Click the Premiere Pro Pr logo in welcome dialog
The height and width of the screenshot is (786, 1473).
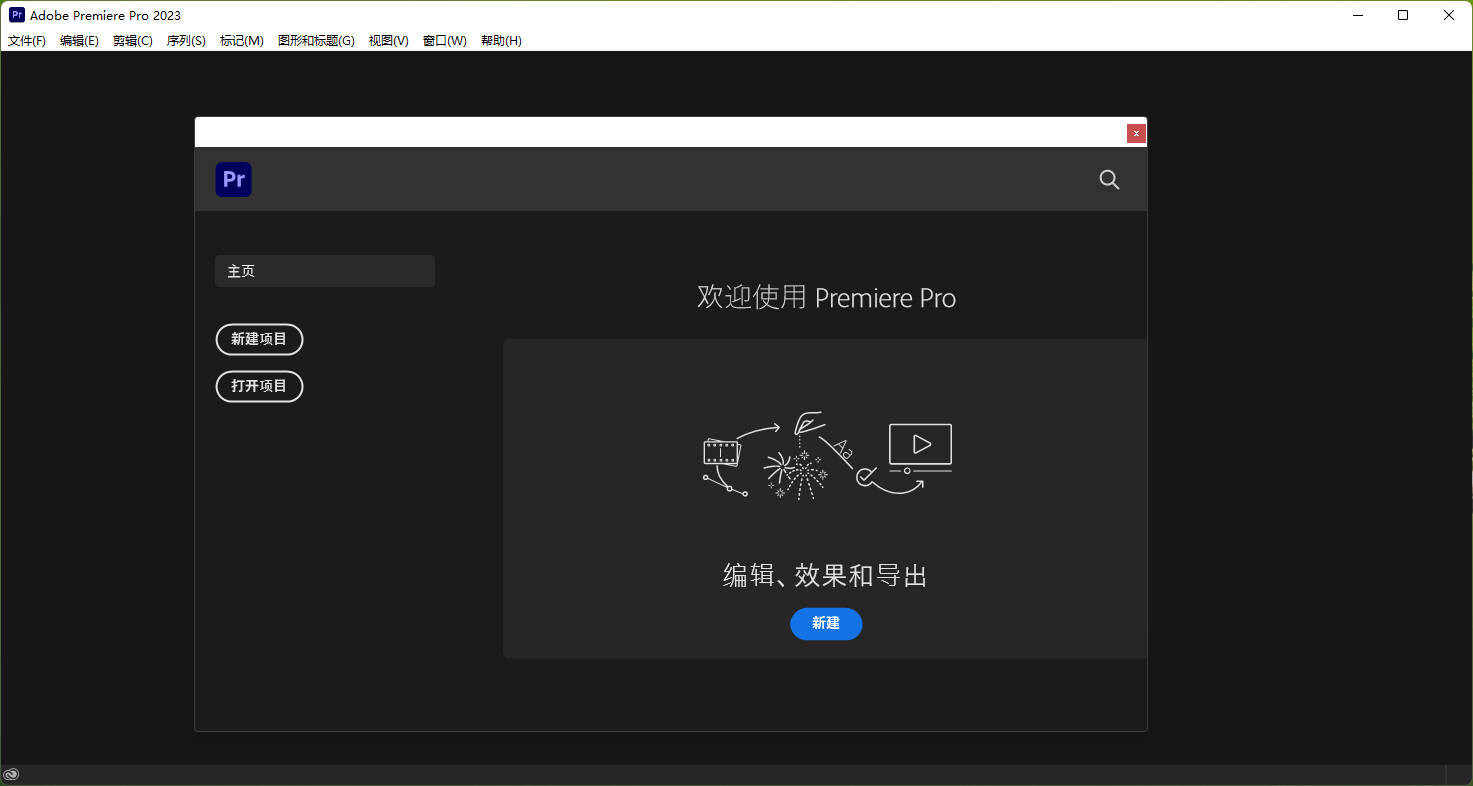pos(233,179)
